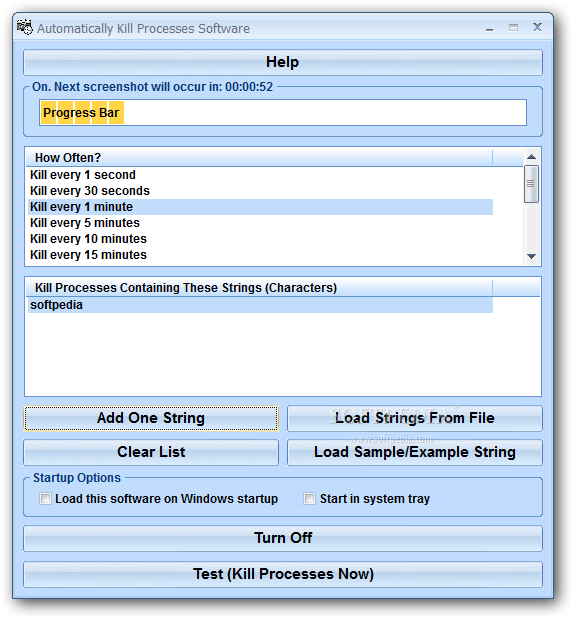574x619 pixels.
Task: Click the scroll up arrow of the frequency list
Action: (531, 157)
